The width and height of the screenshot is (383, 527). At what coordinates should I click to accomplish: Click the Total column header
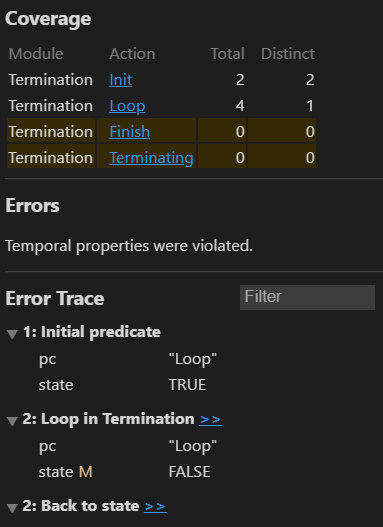click(x=227, y=54)
